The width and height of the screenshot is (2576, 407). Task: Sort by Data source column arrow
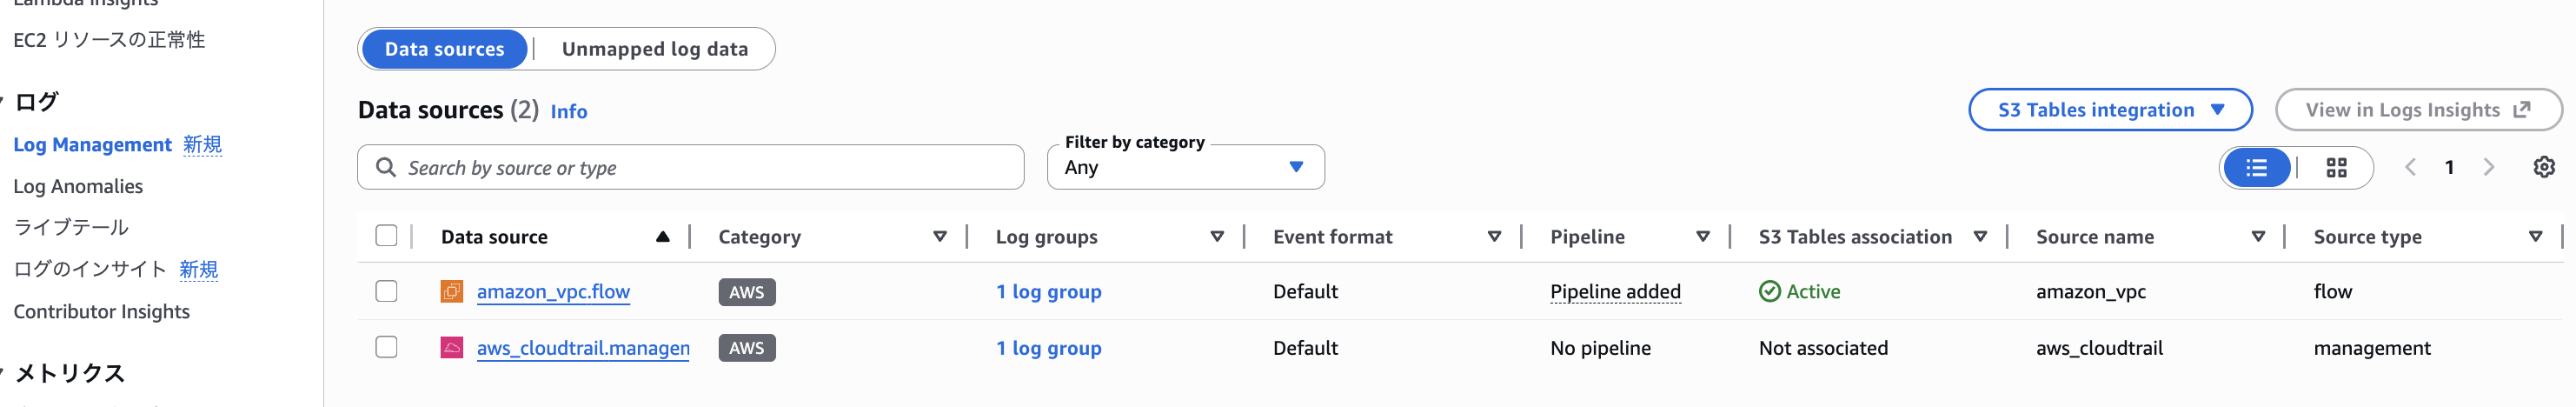click(662, 237)
